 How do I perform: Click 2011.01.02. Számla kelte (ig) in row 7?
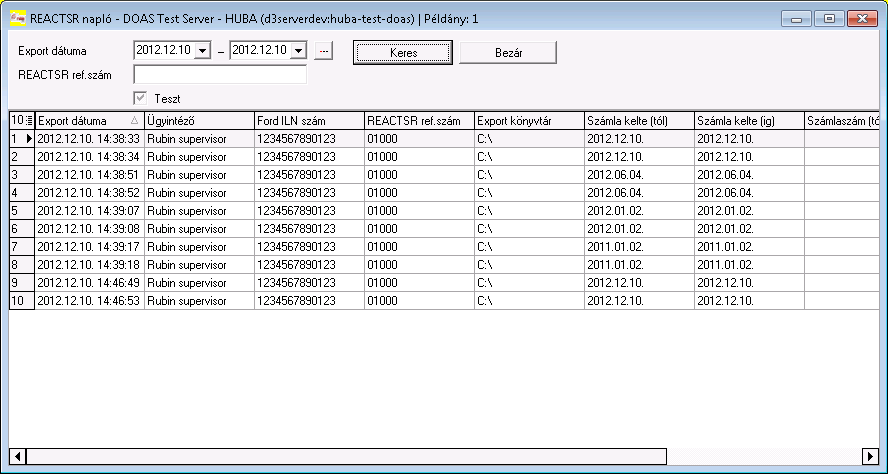coord(749,247)
